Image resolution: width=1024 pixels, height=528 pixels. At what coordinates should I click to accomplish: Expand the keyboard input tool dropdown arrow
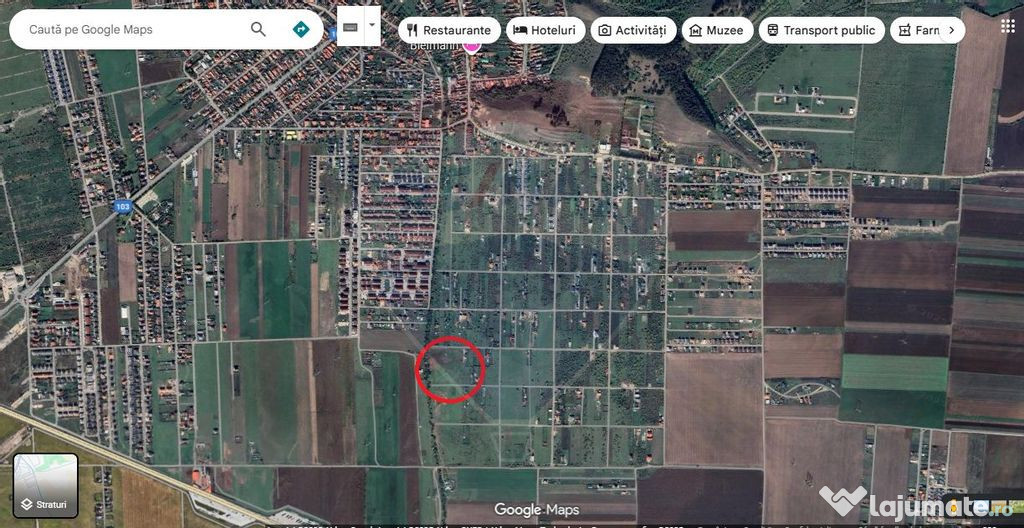point(372,26)
